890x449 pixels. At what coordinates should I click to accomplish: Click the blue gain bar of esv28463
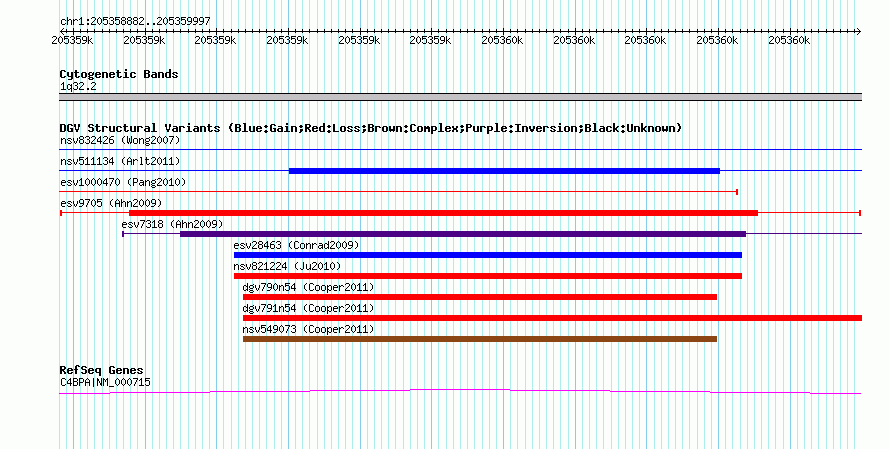[488, 255]
